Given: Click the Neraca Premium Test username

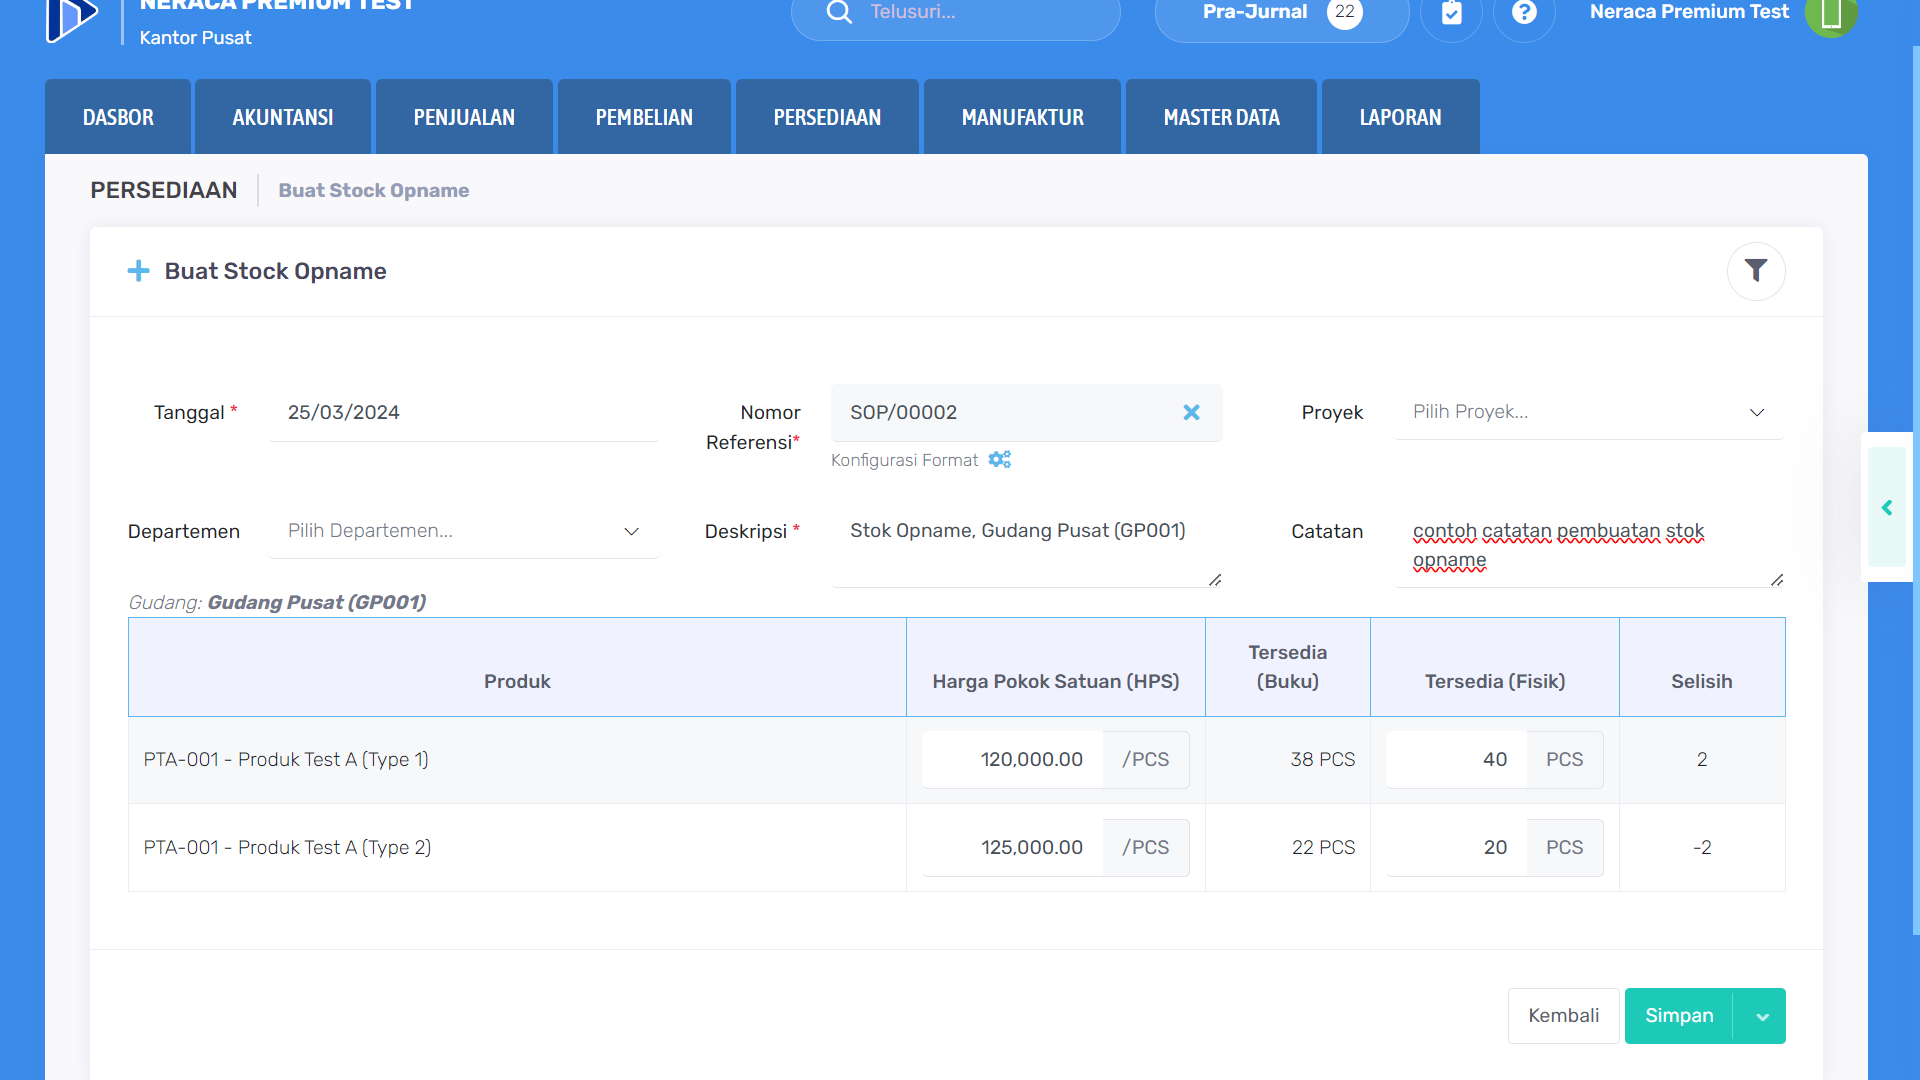Looking at the screenshot, I should click(x=1689, y=12).
